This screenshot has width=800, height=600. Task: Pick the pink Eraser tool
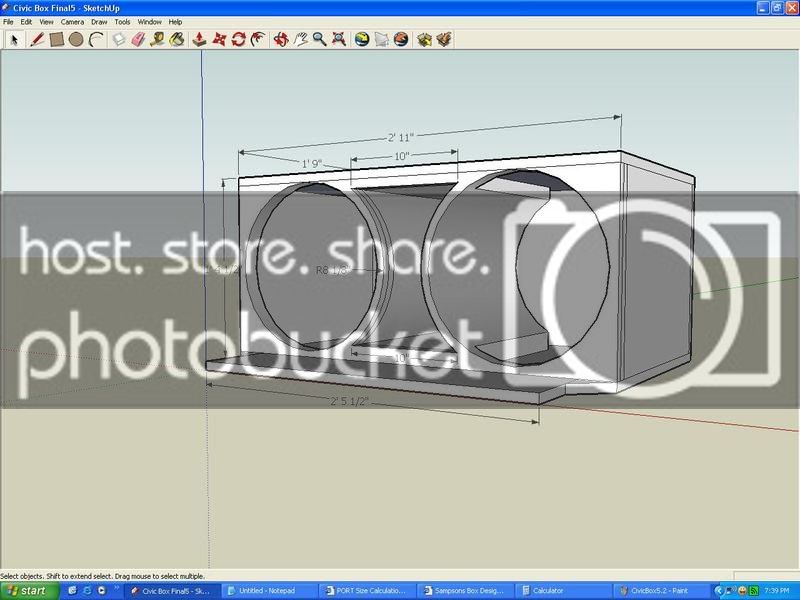138,39
